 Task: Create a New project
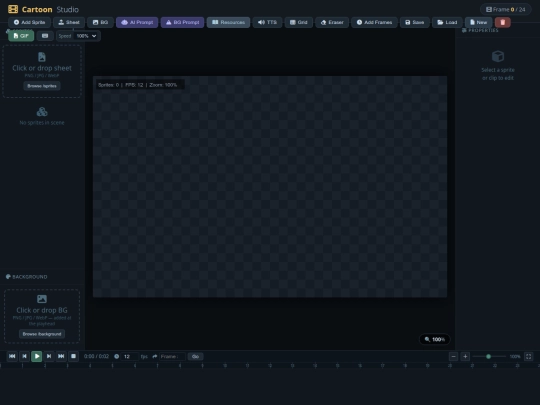tap(478, 22)
